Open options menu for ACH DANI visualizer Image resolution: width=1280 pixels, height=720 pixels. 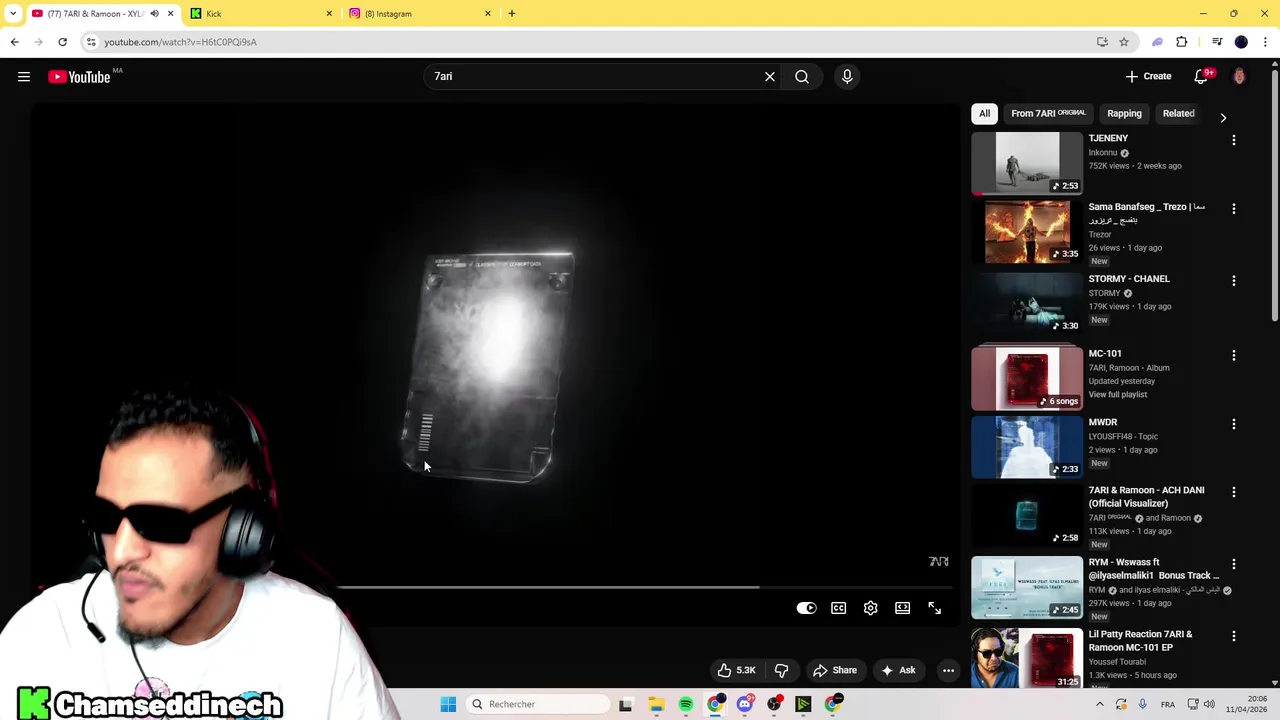(1233, 492)
